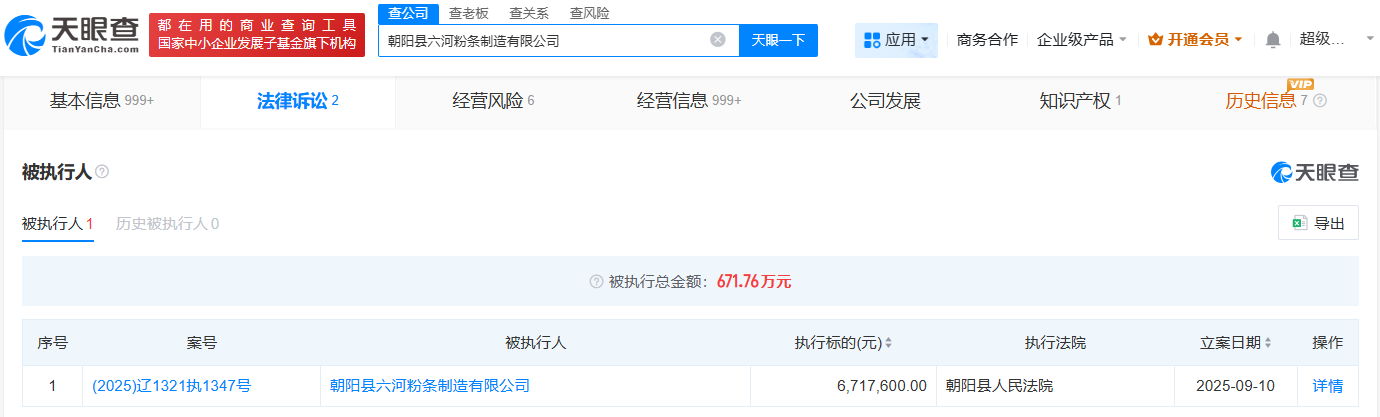Click into the company search input field
Screen dimensions: 1380x417
pos(545,40)
